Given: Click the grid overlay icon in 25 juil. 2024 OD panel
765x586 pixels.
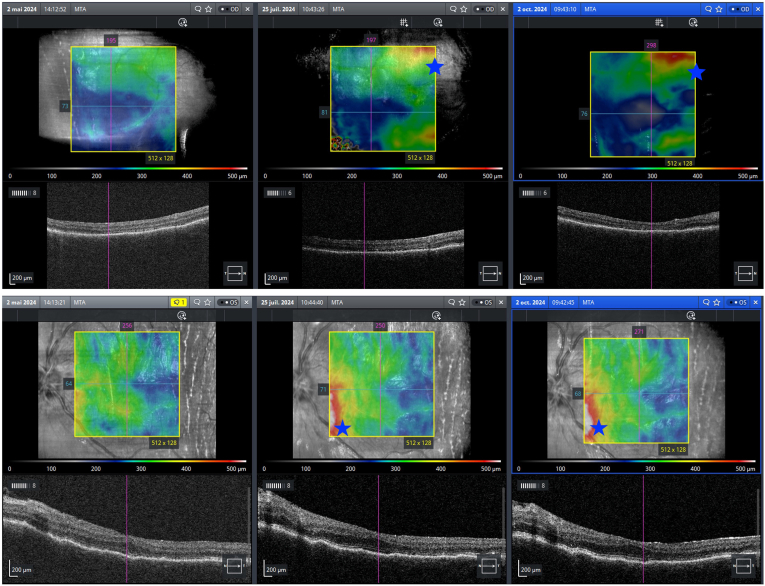Looking at the screenshot, I should tap(404, 22).
